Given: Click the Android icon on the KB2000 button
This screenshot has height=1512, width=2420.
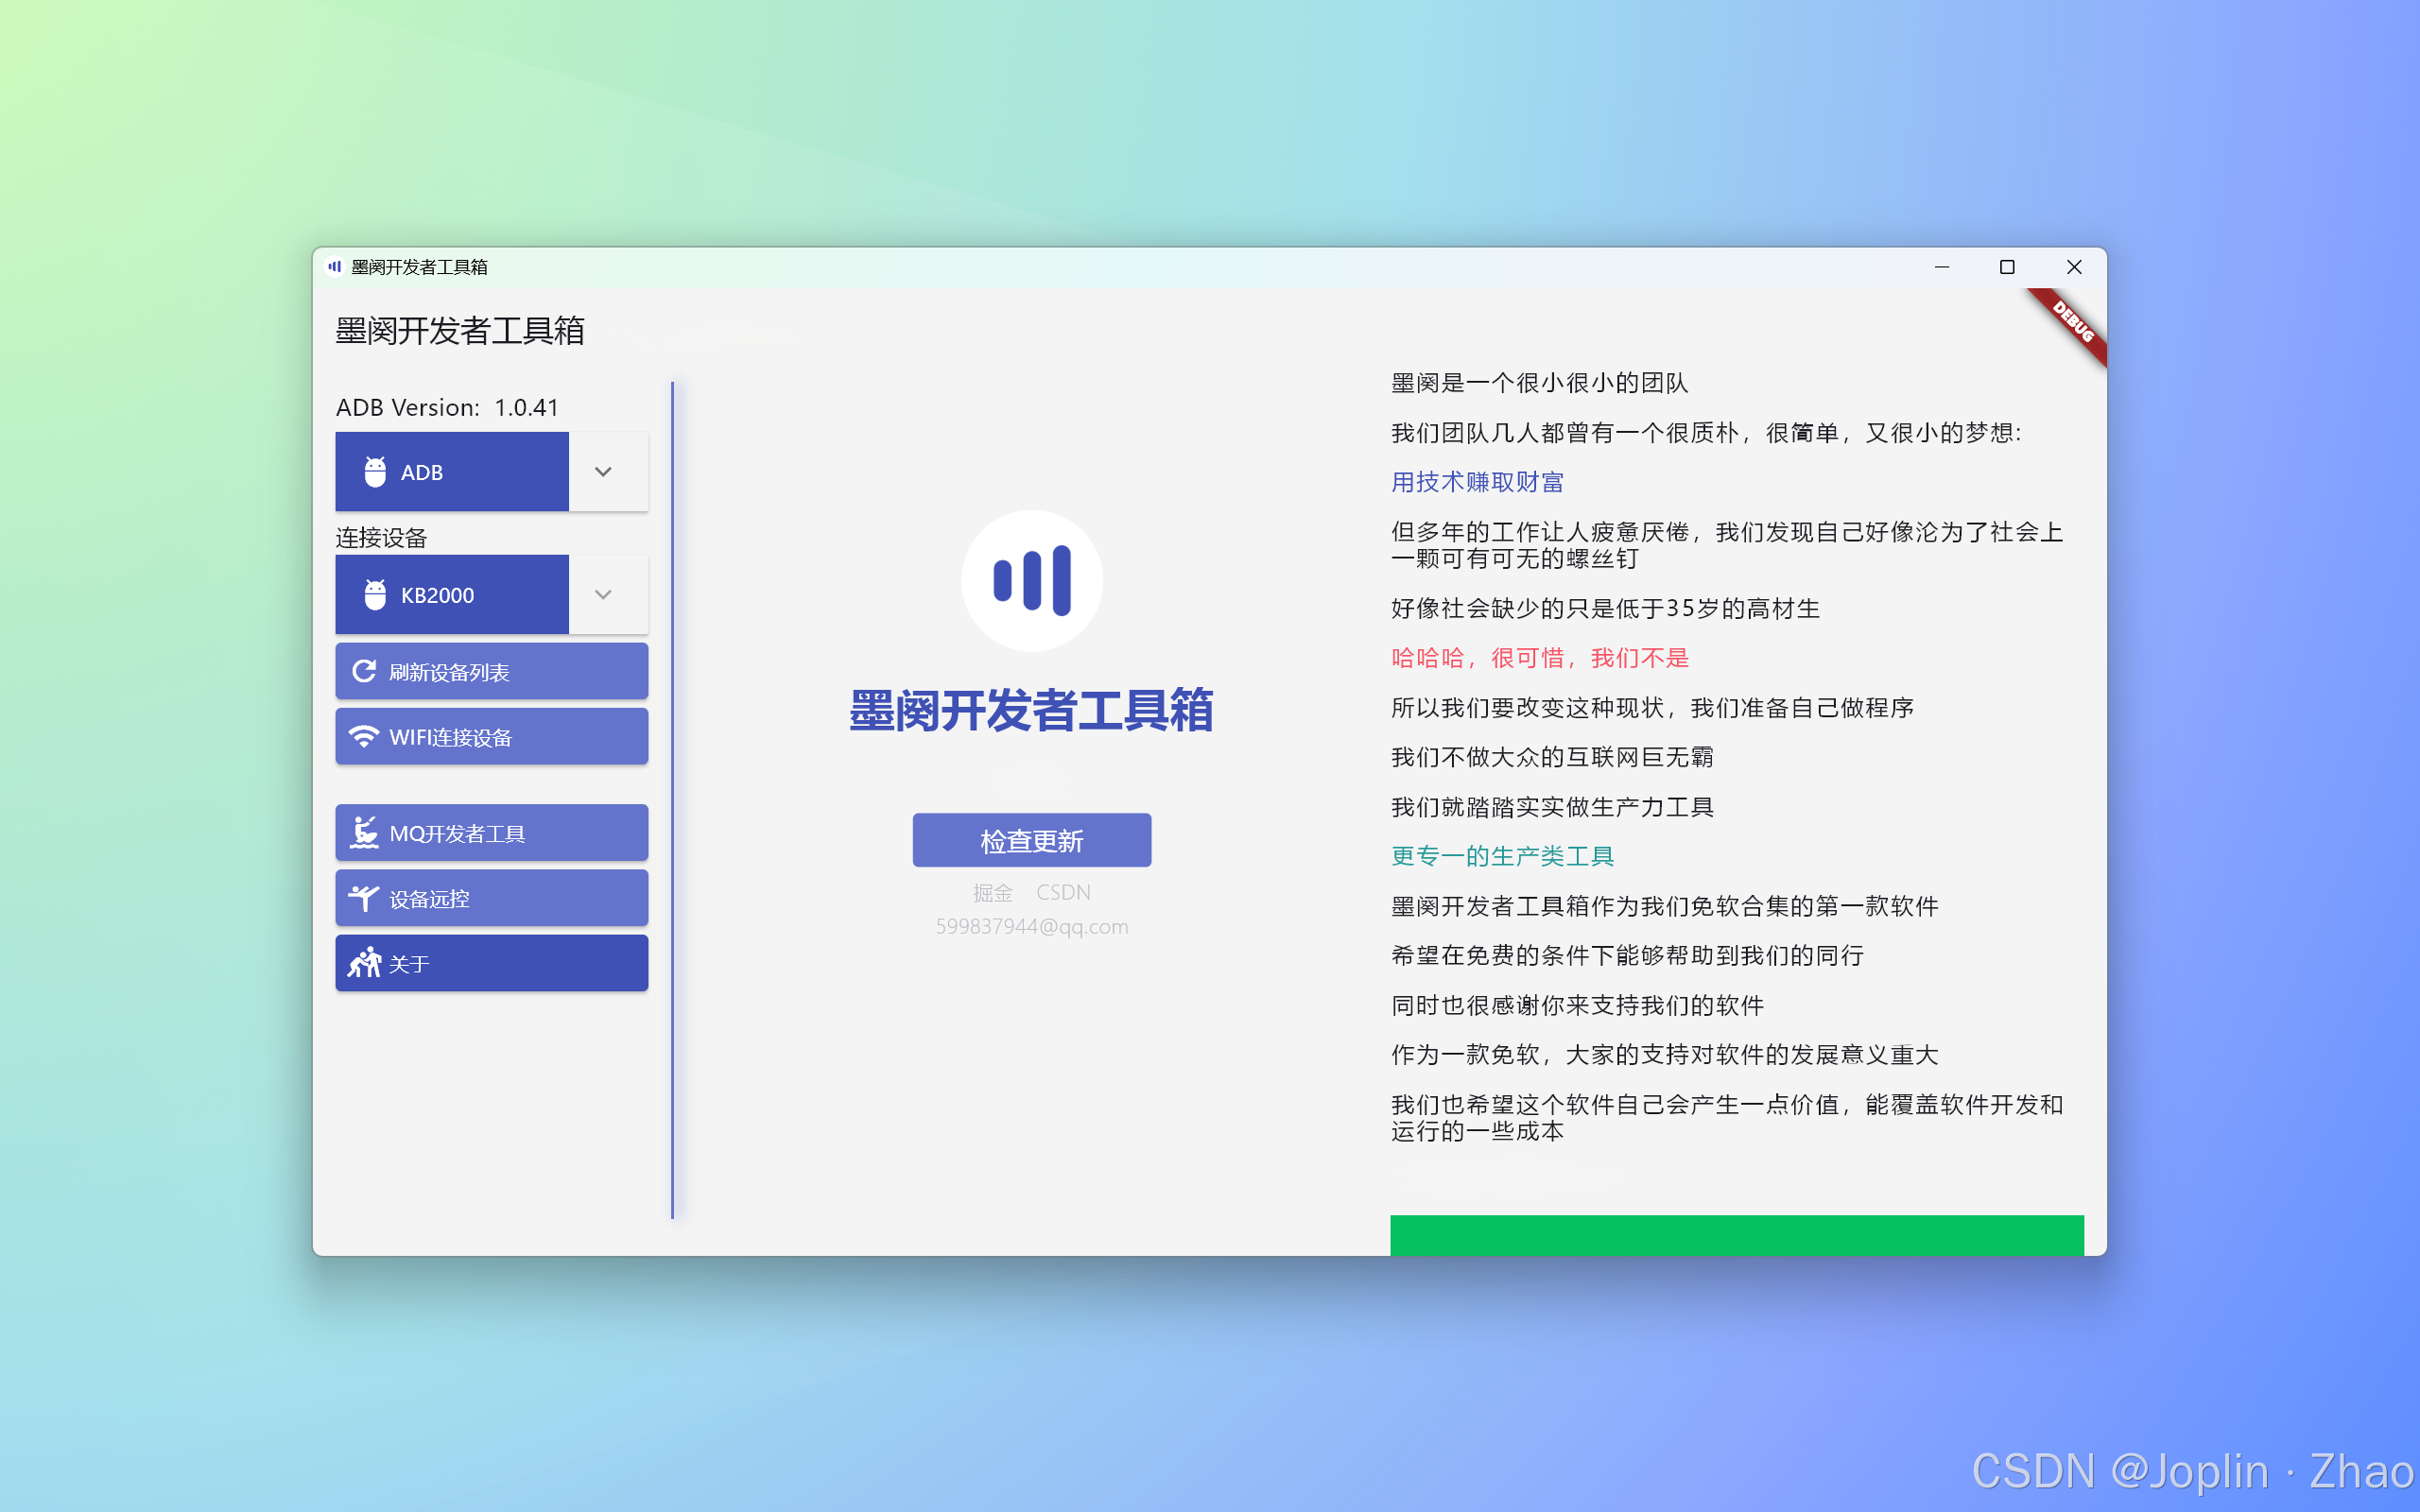Looking at the screenshot, I should [375, 595].
